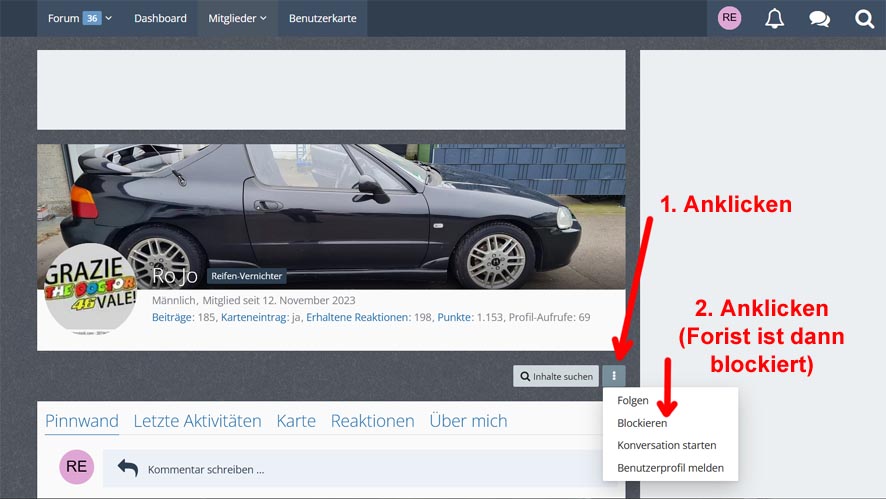
Task: Open the Dashboard navigation item
Action: (x=160, y=18)
